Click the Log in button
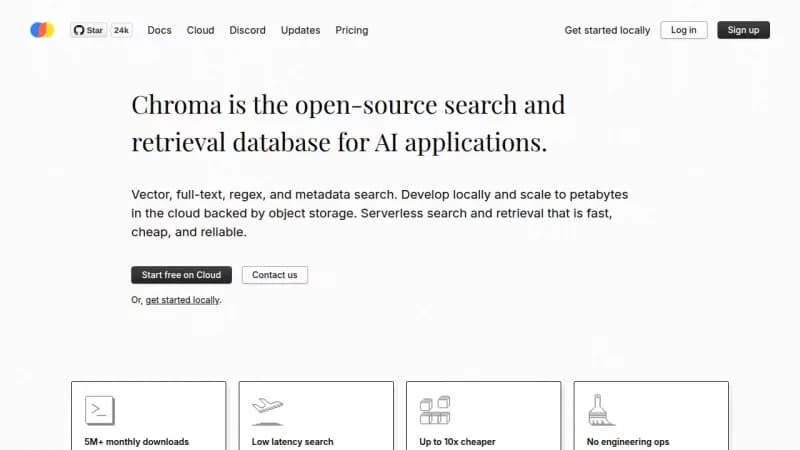This screenshot has width=800, height=450. coord(684,30)
